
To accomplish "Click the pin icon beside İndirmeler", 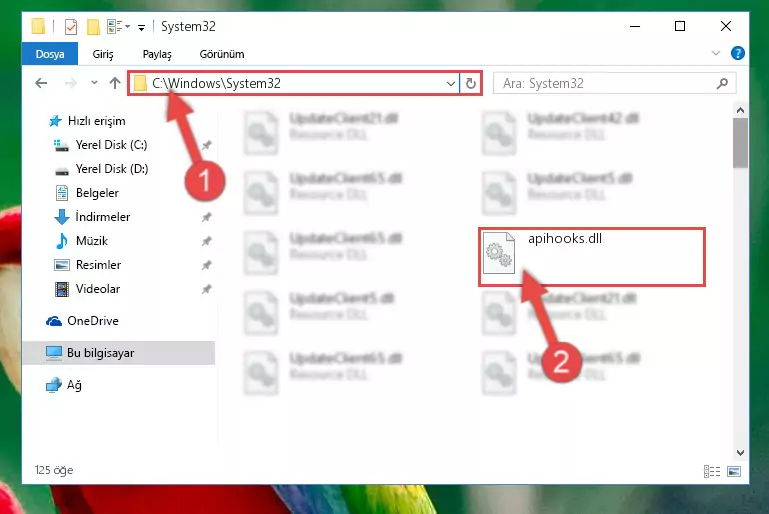I will 206,217.
